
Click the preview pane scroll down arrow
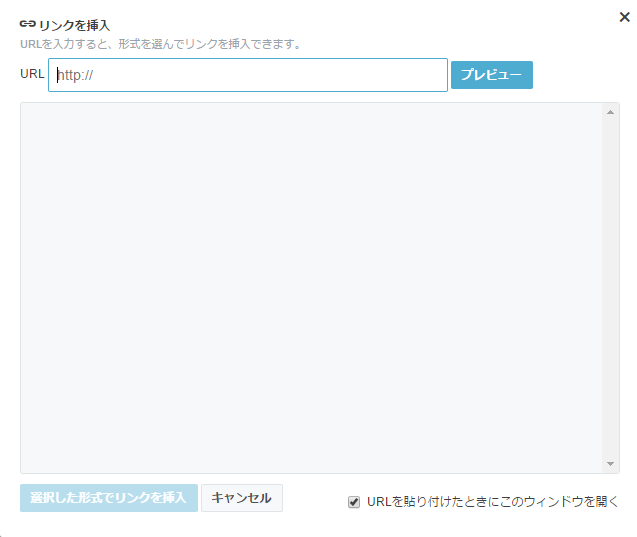pyautogui.click(x=610, y=463)
